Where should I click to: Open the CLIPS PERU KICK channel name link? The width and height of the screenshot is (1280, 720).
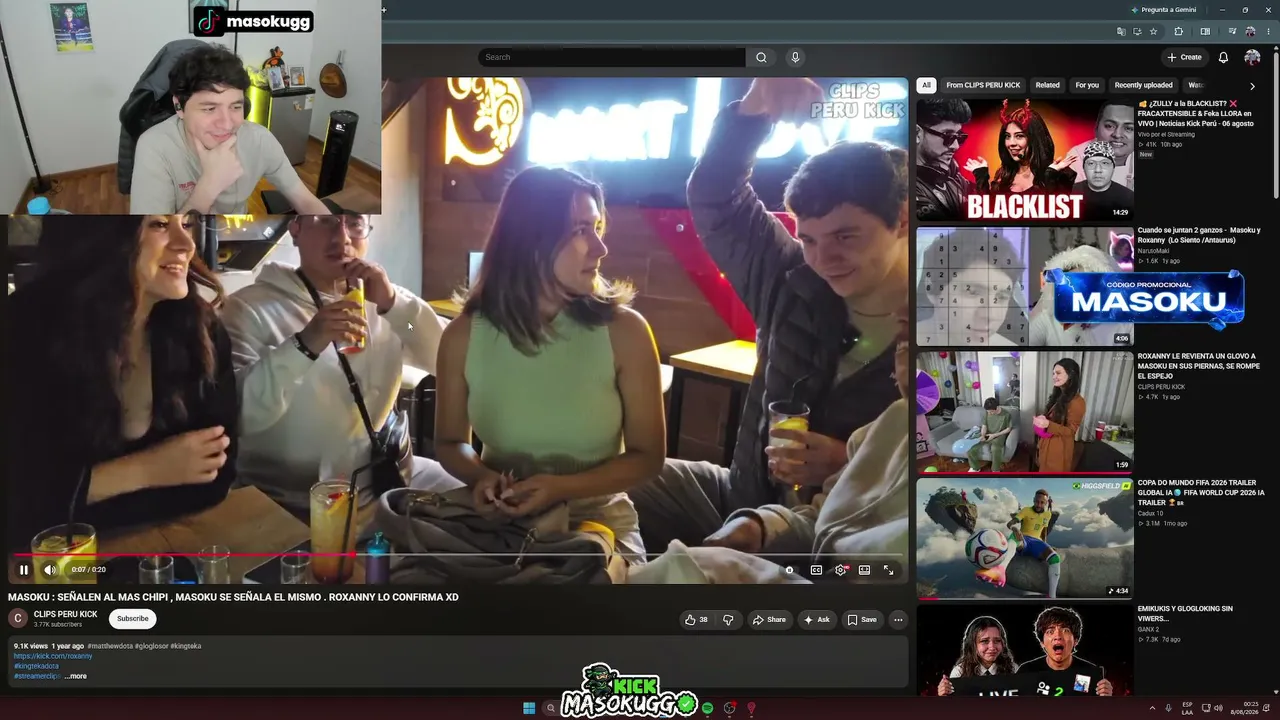tap(66, 614)
